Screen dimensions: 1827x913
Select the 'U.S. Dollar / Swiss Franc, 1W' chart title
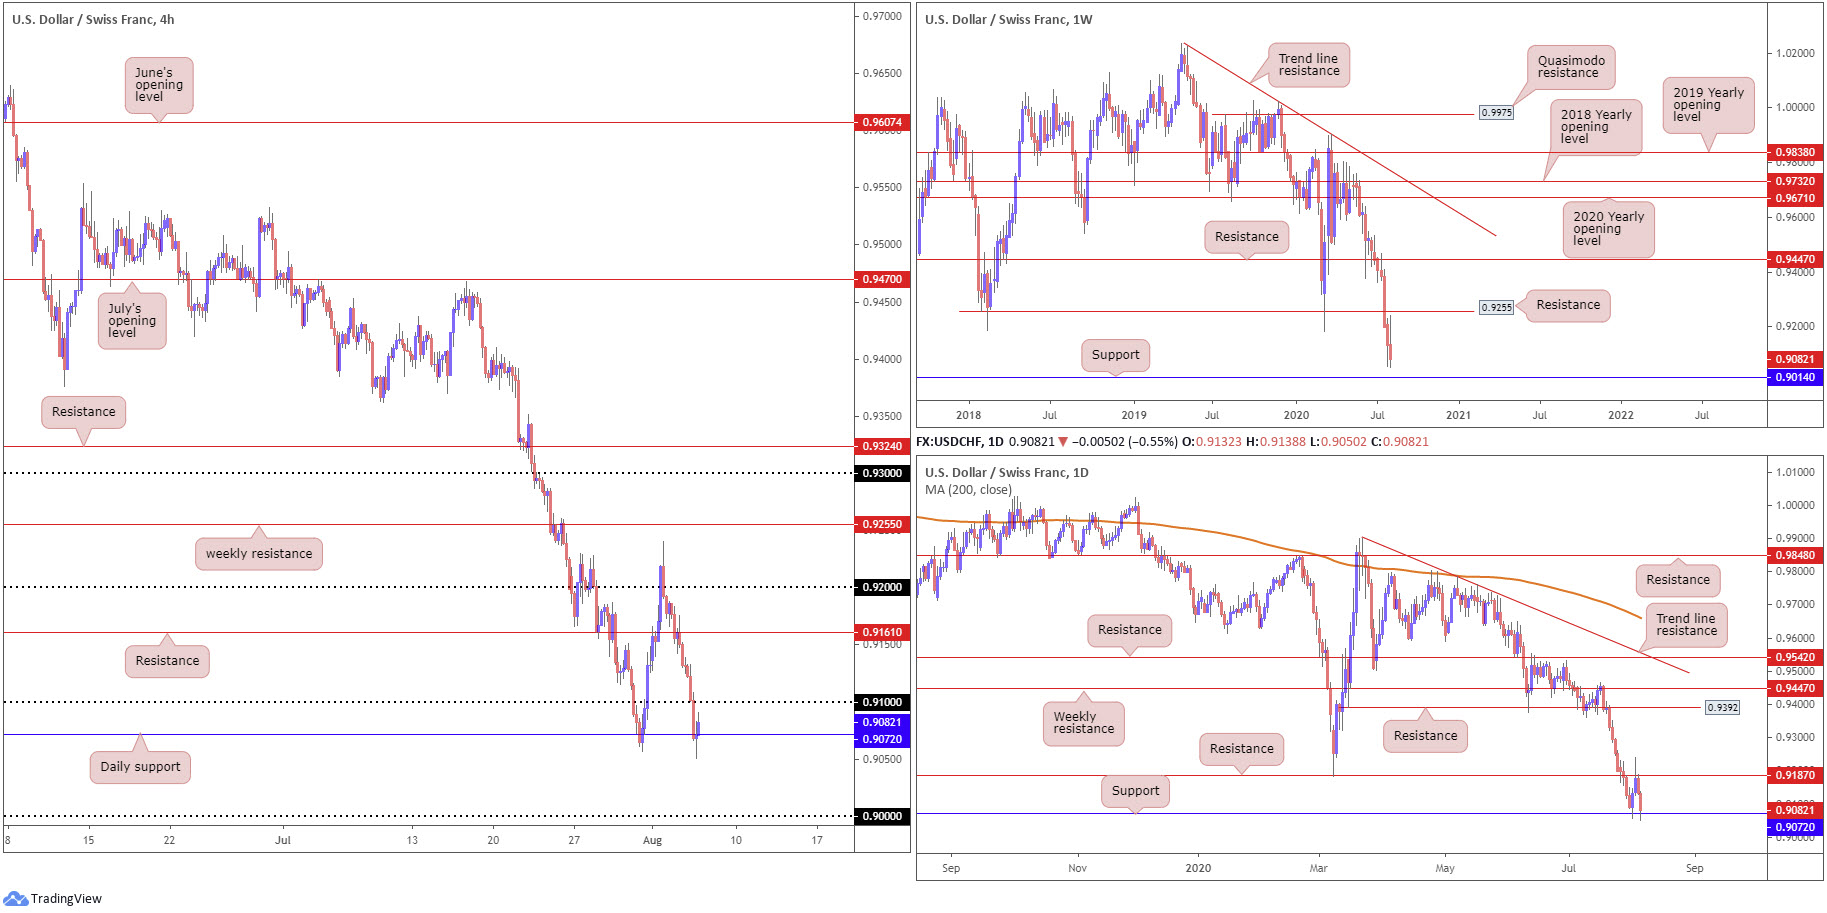1008,19
